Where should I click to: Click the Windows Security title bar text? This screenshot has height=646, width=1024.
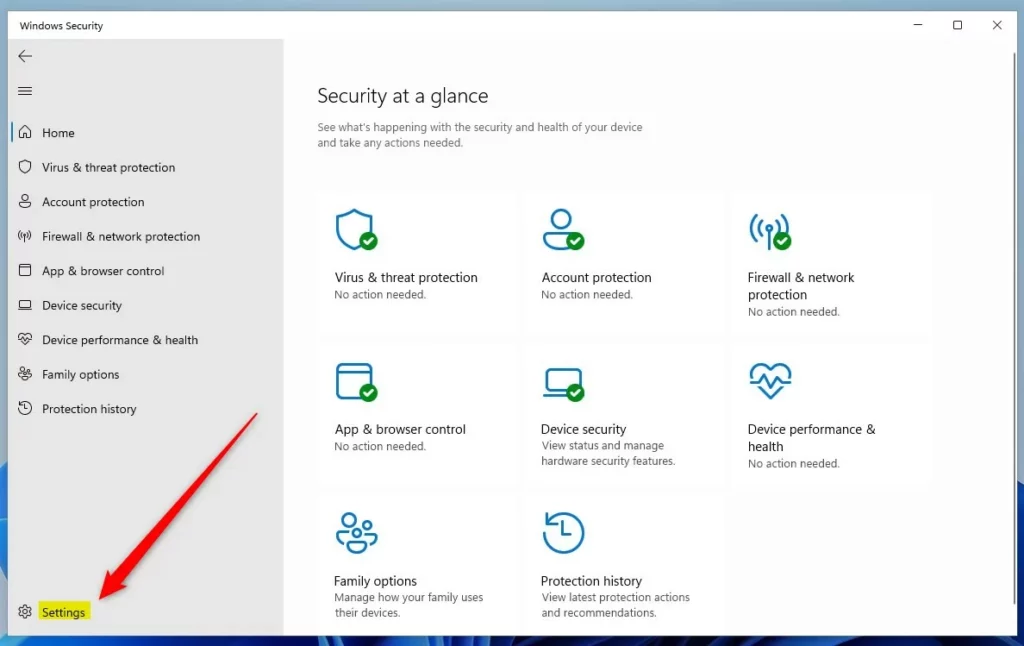[x=61, y=25]
